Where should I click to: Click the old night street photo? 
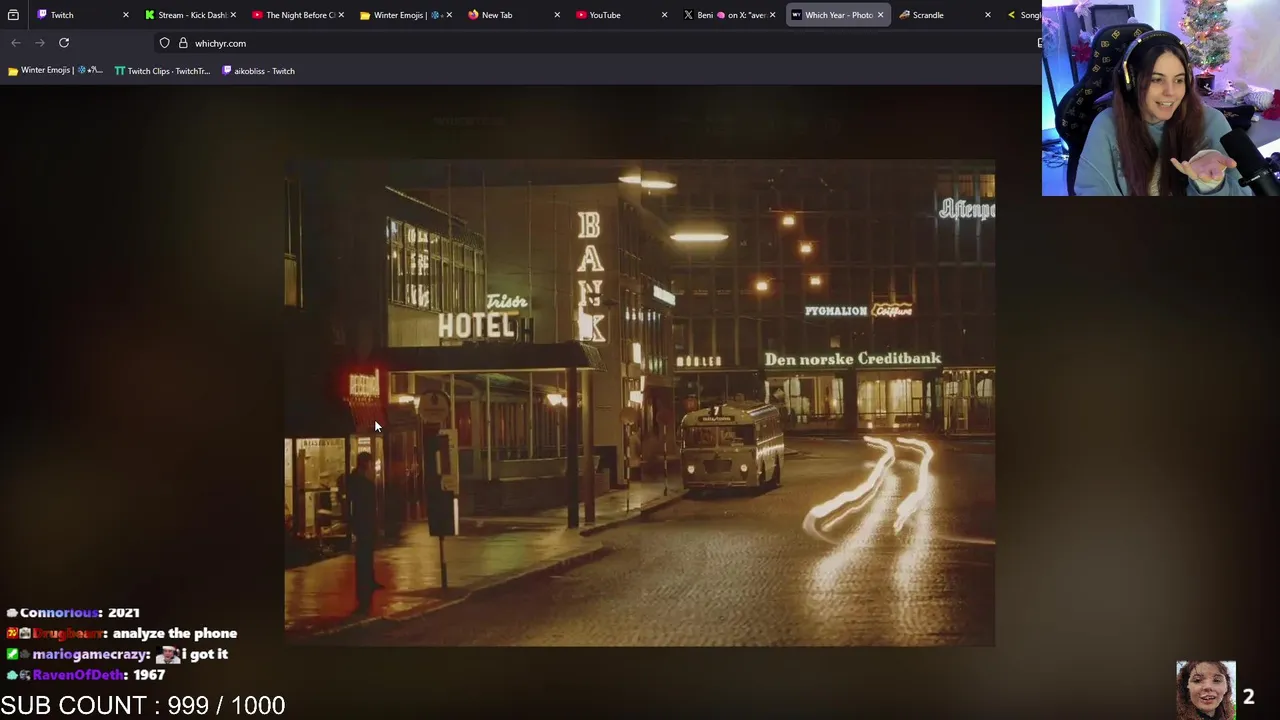(x=640, y=403)
